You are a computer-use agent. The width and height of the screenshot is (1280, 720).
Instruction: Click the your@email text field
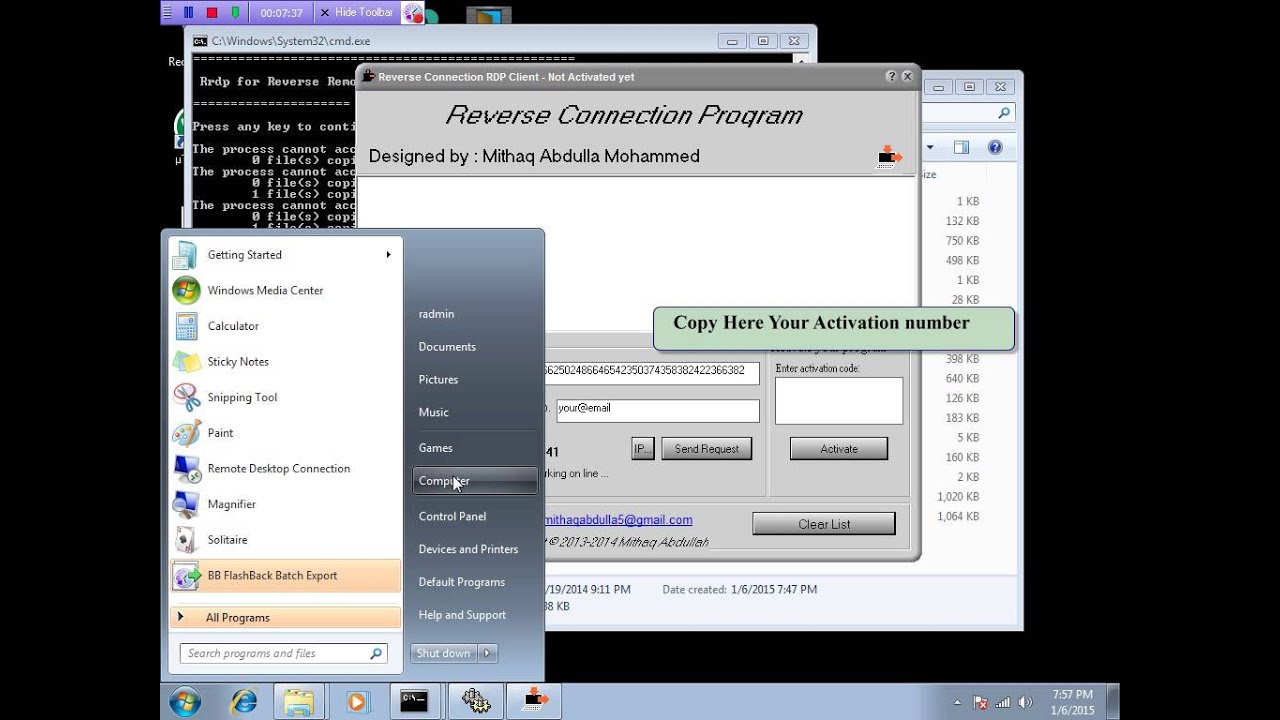[657, 410]
